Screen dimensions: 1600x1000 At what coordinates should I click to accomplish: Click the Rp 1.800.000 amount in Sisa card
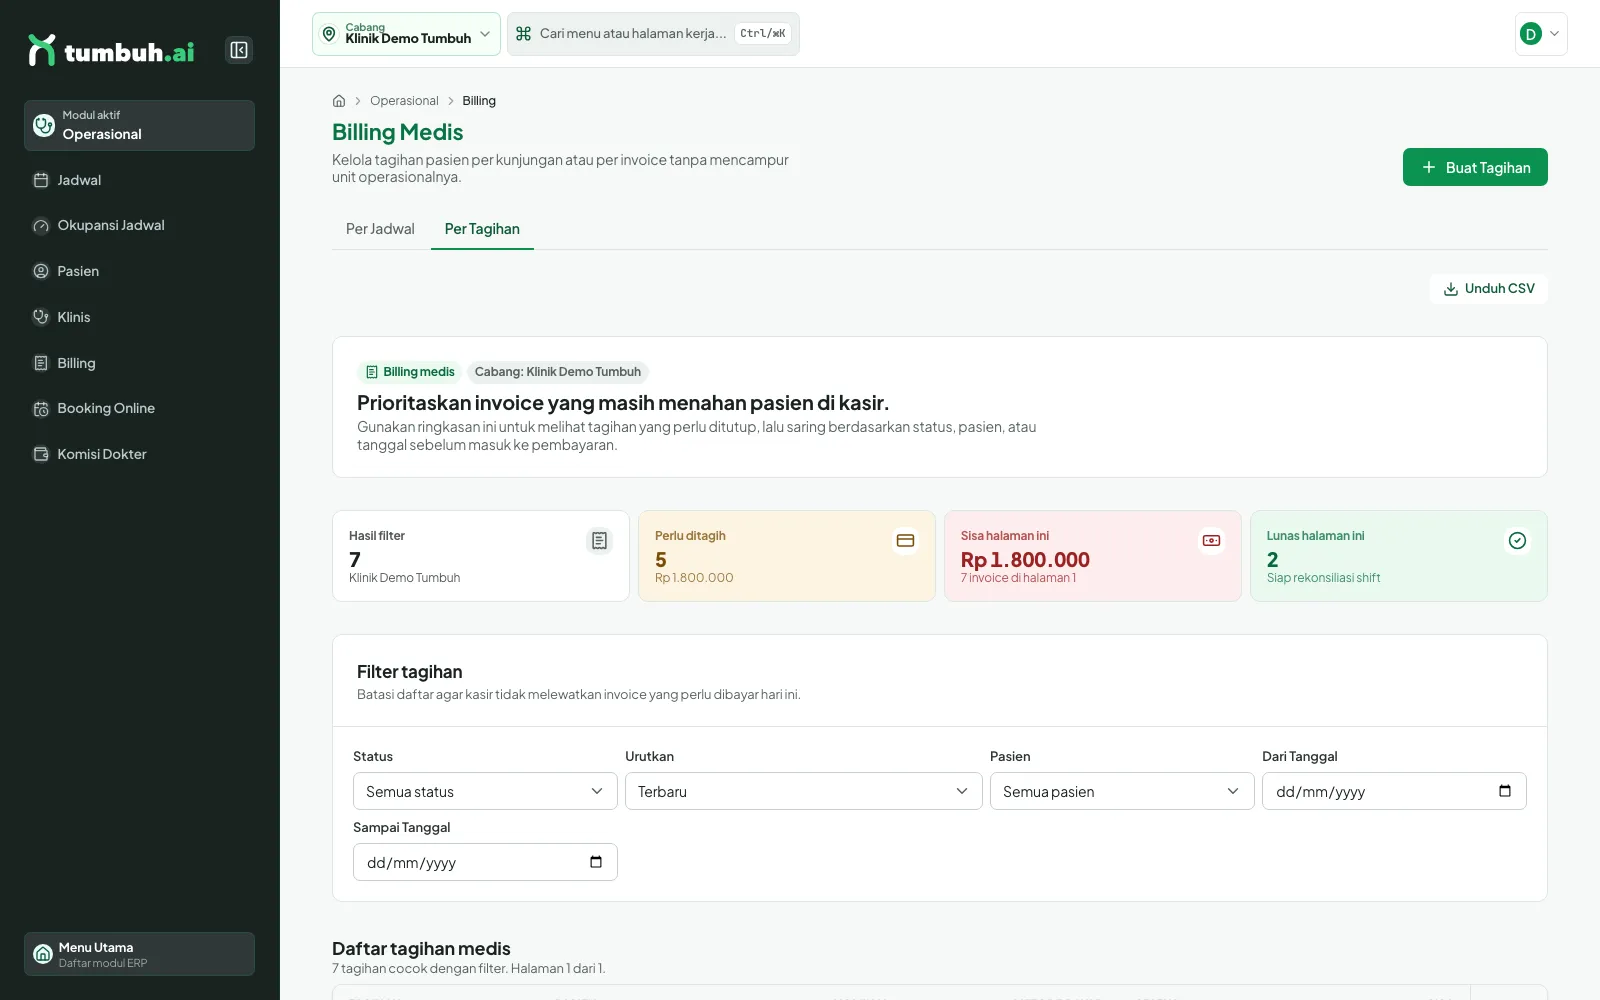(1025, 560)
